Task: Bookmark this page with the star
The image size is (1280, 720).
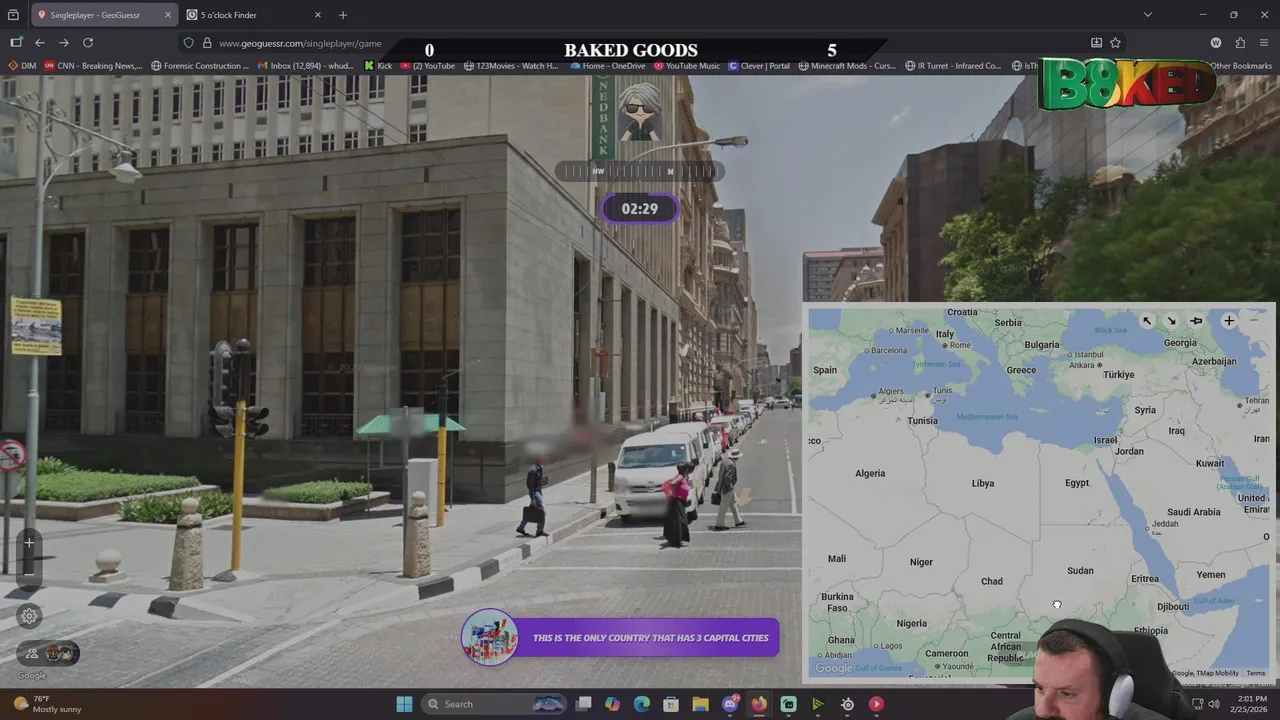Action: 1115,43
